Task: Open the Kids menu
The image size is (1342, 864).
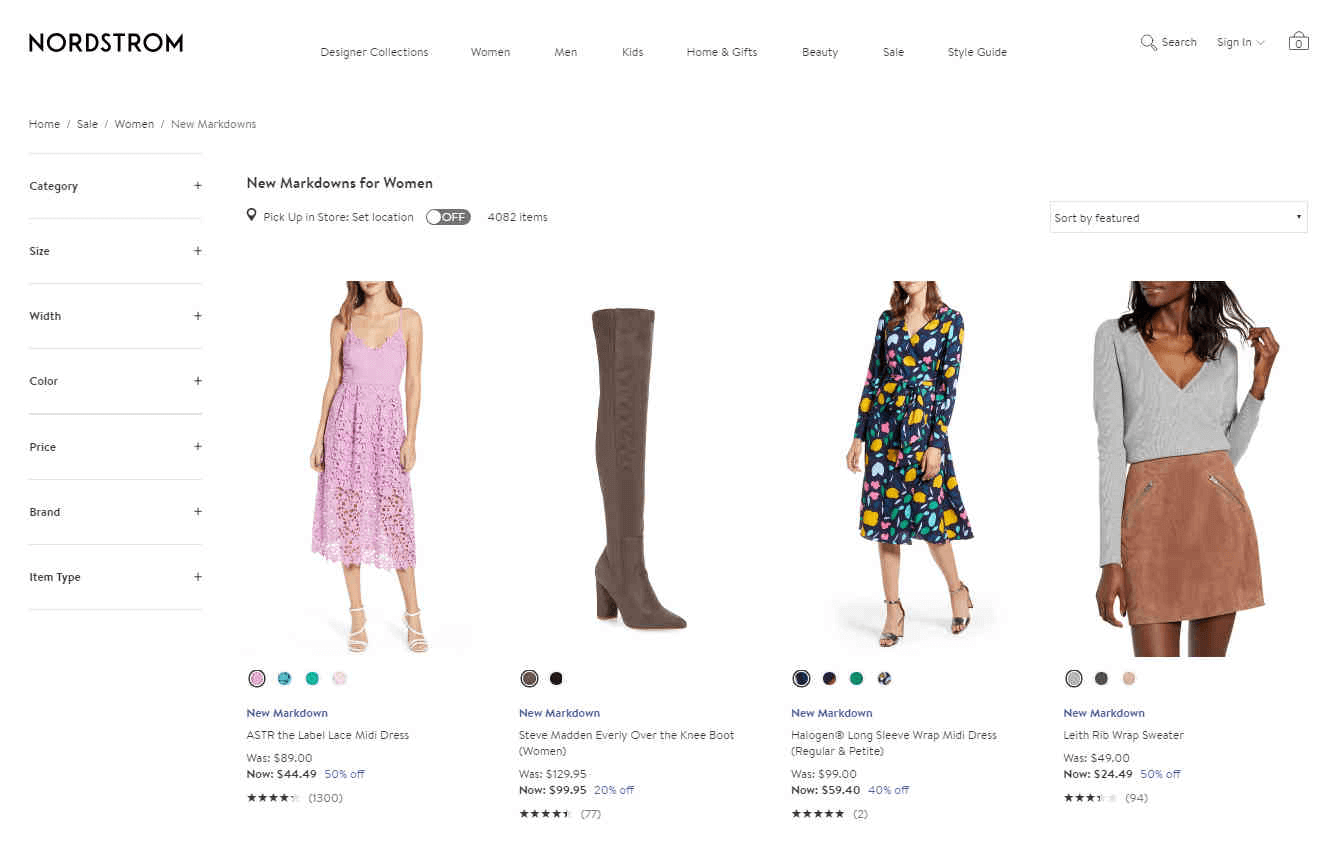Action: click(633, 52)
